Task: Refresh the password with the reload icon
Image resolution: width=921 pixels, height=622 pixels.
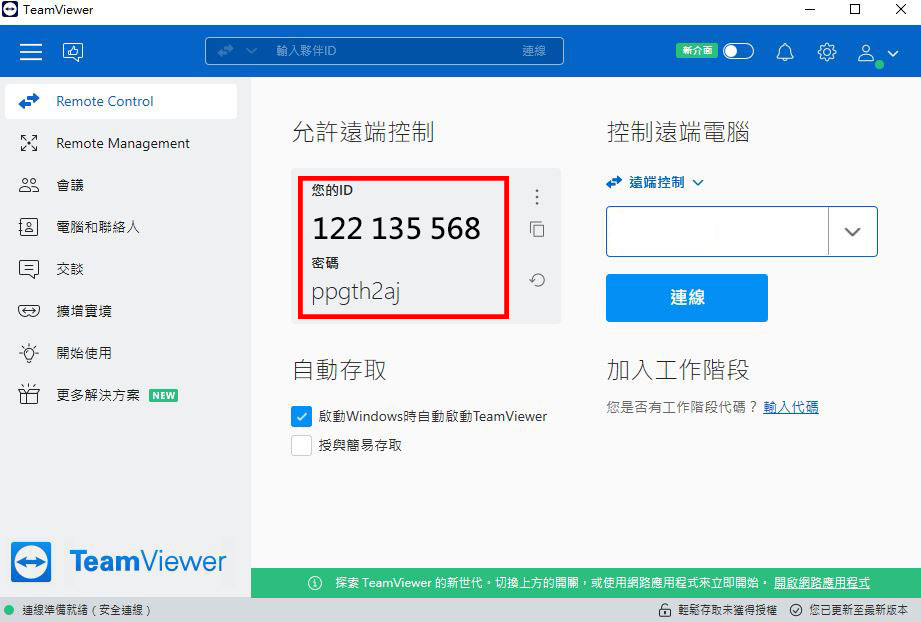Action: point(537,280)
